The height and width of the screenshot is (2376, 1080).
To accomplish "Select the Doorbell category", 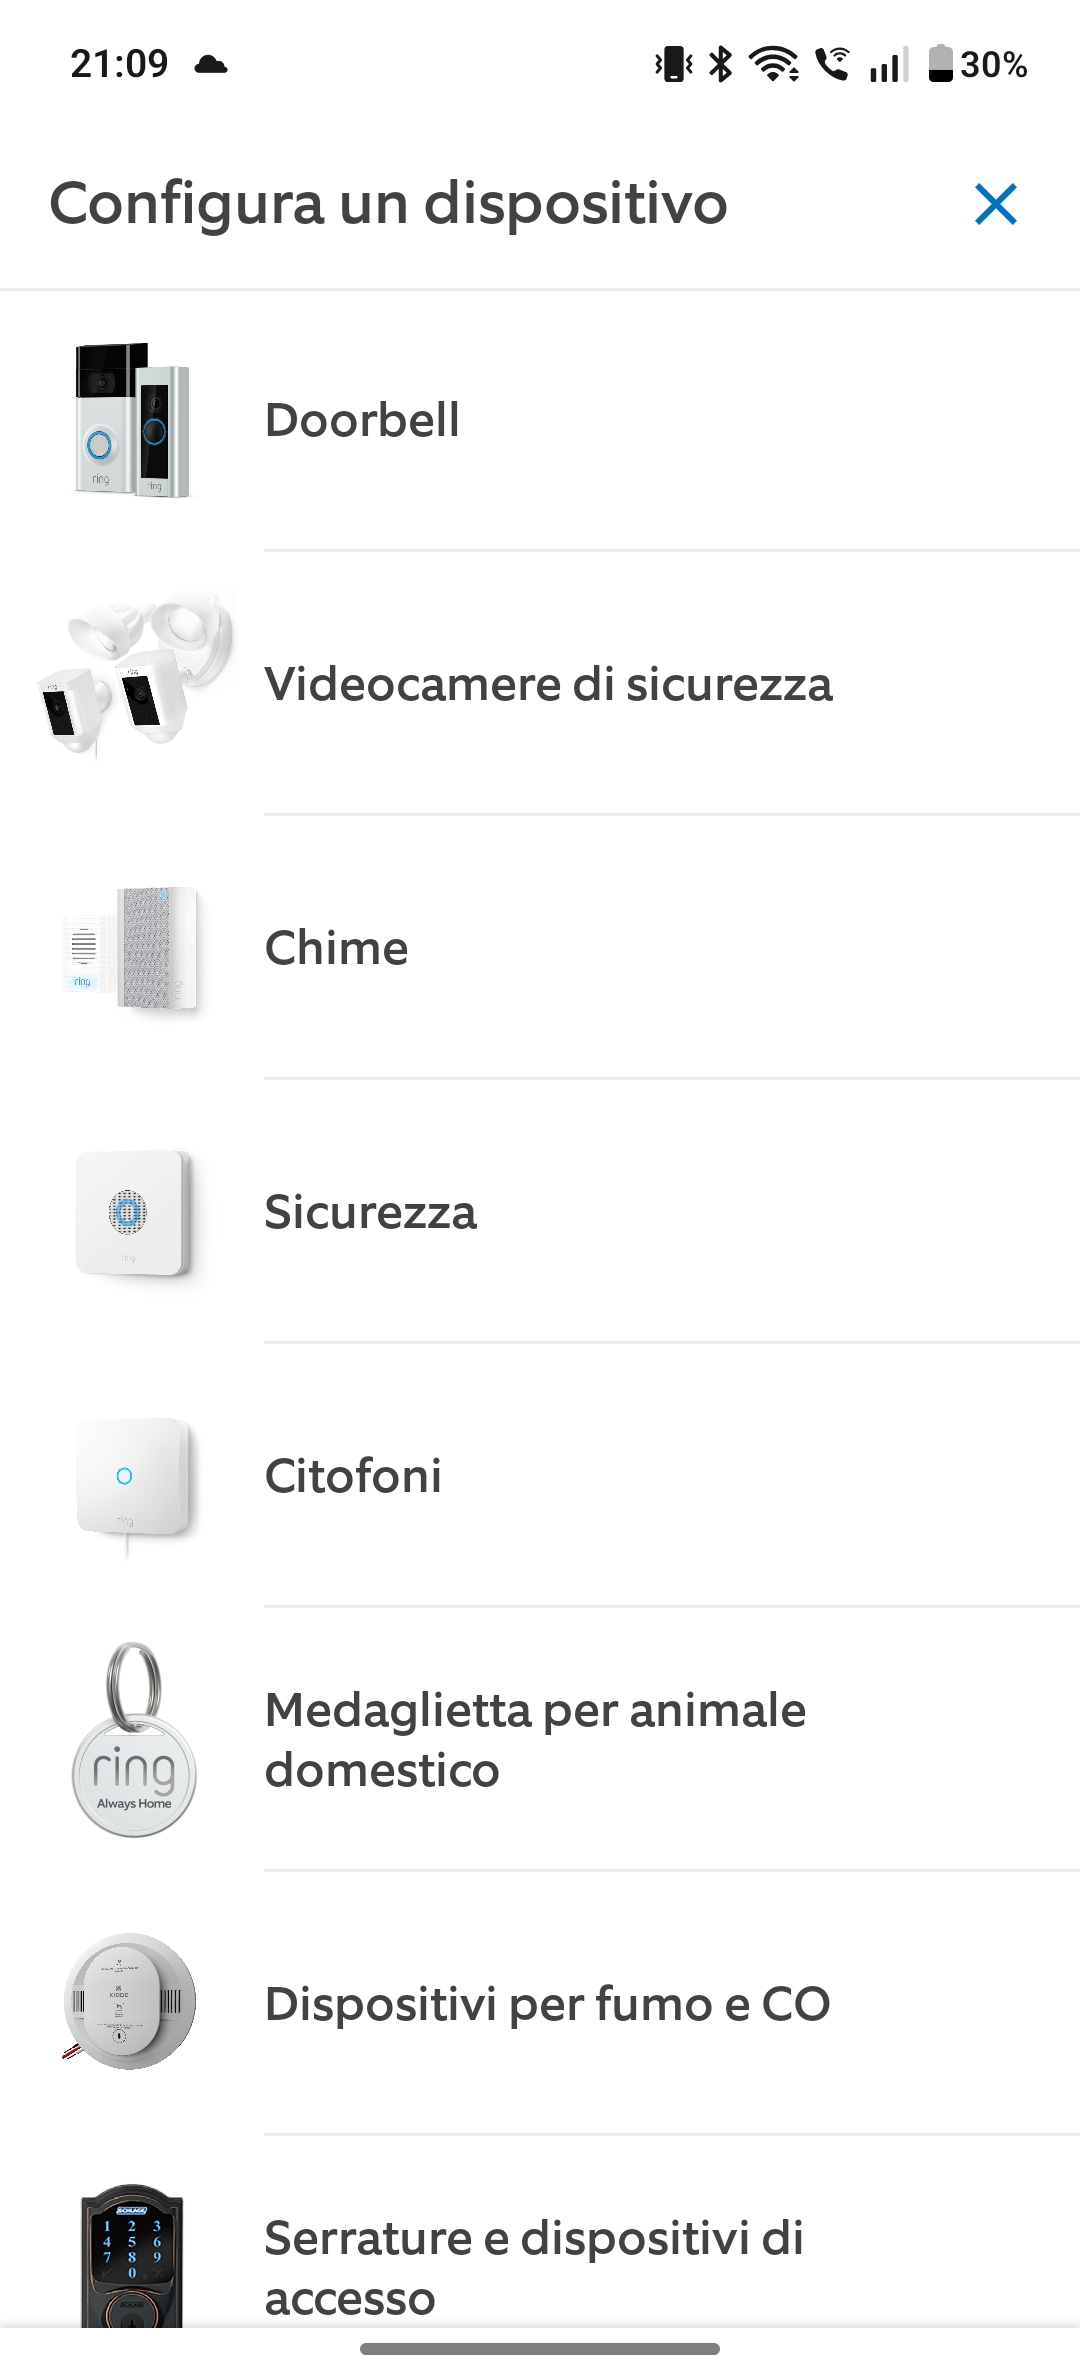I will pos(362,420).
